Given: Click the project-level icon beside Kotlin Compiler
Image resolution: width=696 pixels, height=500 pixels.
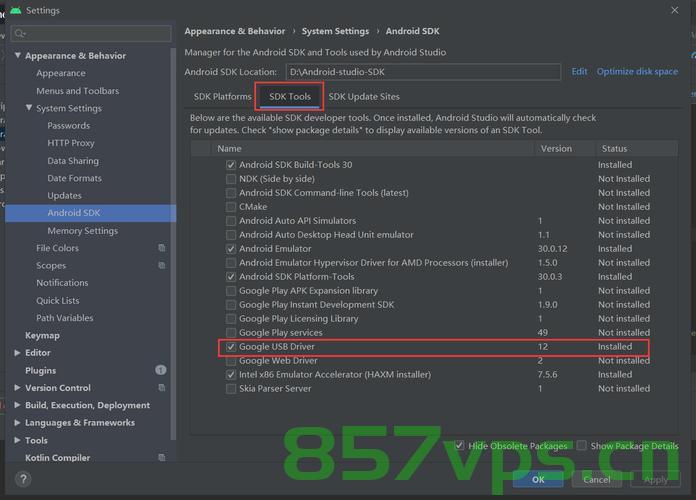Looking at the screenshot, I should 162,457.
